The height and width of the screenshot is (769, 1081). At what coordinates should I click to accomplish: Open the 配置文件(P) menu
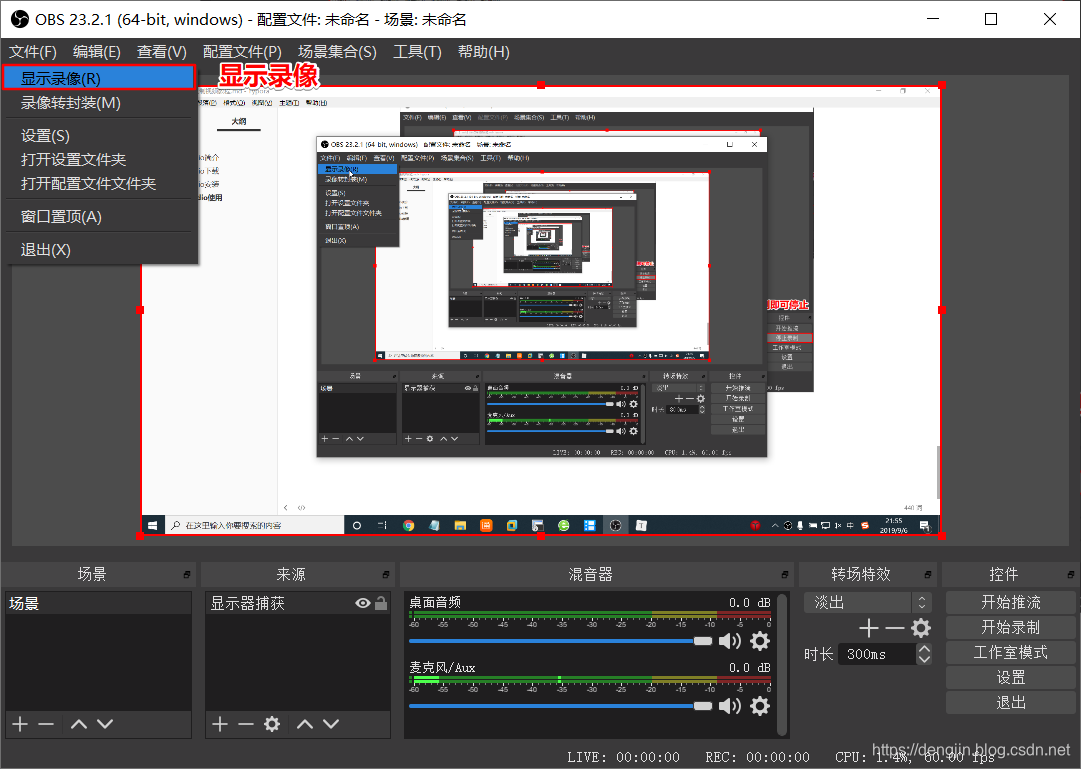242,52
